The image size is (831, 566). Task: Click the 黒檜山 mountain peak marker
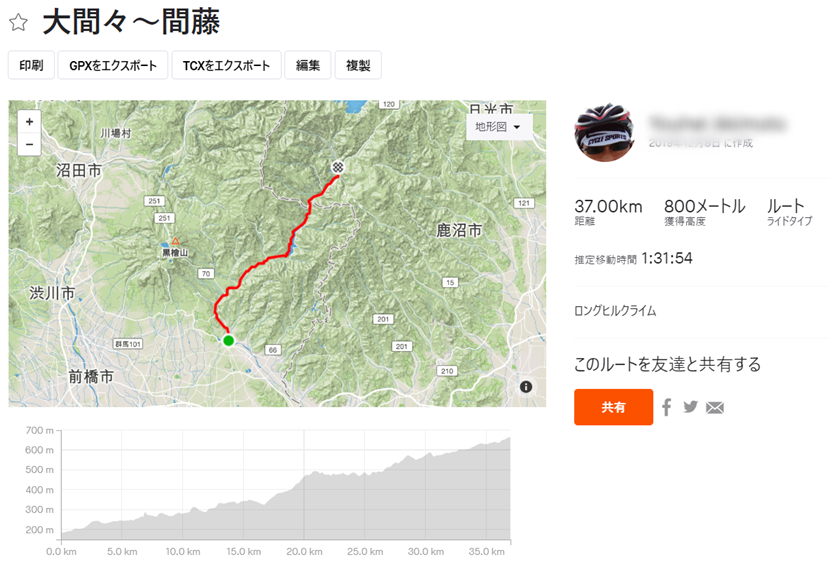click(175, 241)
